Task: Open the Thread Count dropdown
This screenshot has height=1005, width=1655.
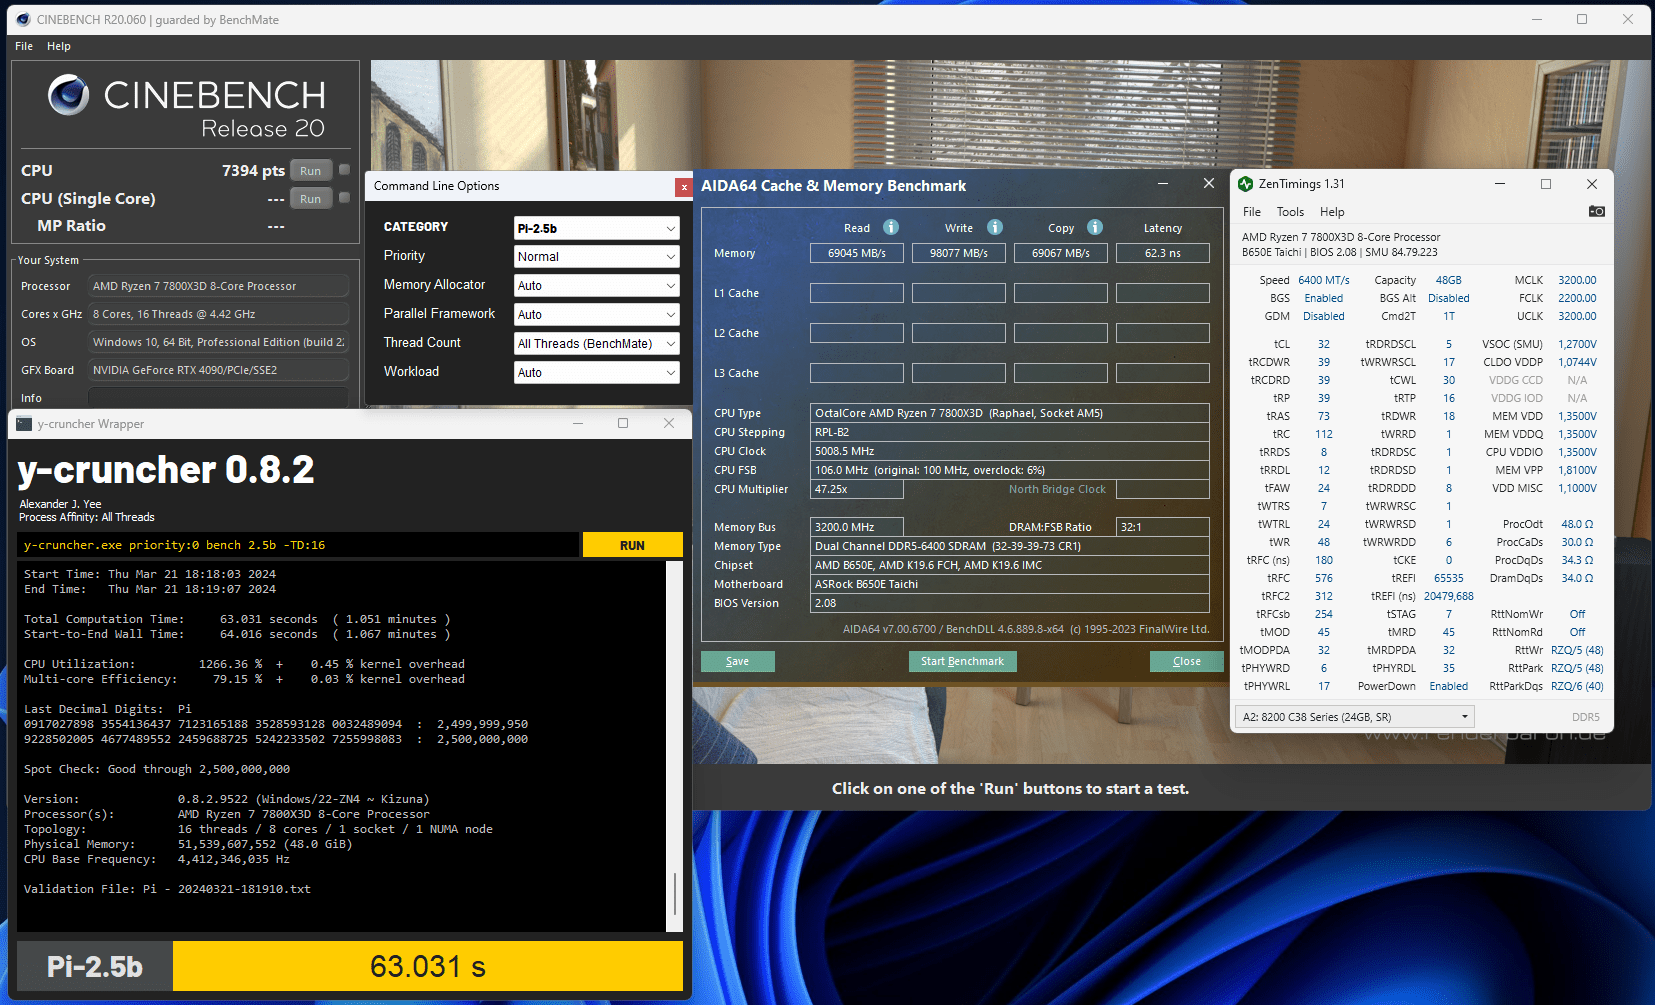Action: pos(597,344)
